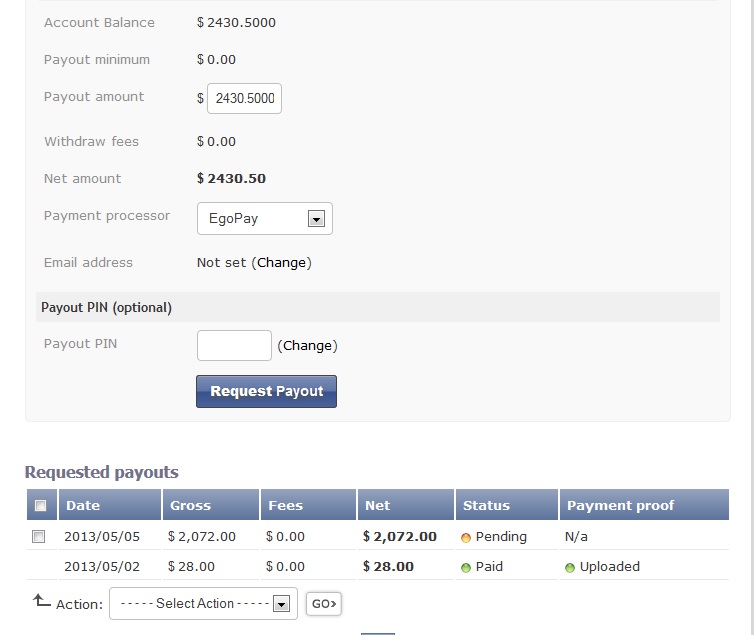Click the arrow icon left of Action label
Image resolution: width=754 pixels, height=635 pixels.
[x=41, y=600]
